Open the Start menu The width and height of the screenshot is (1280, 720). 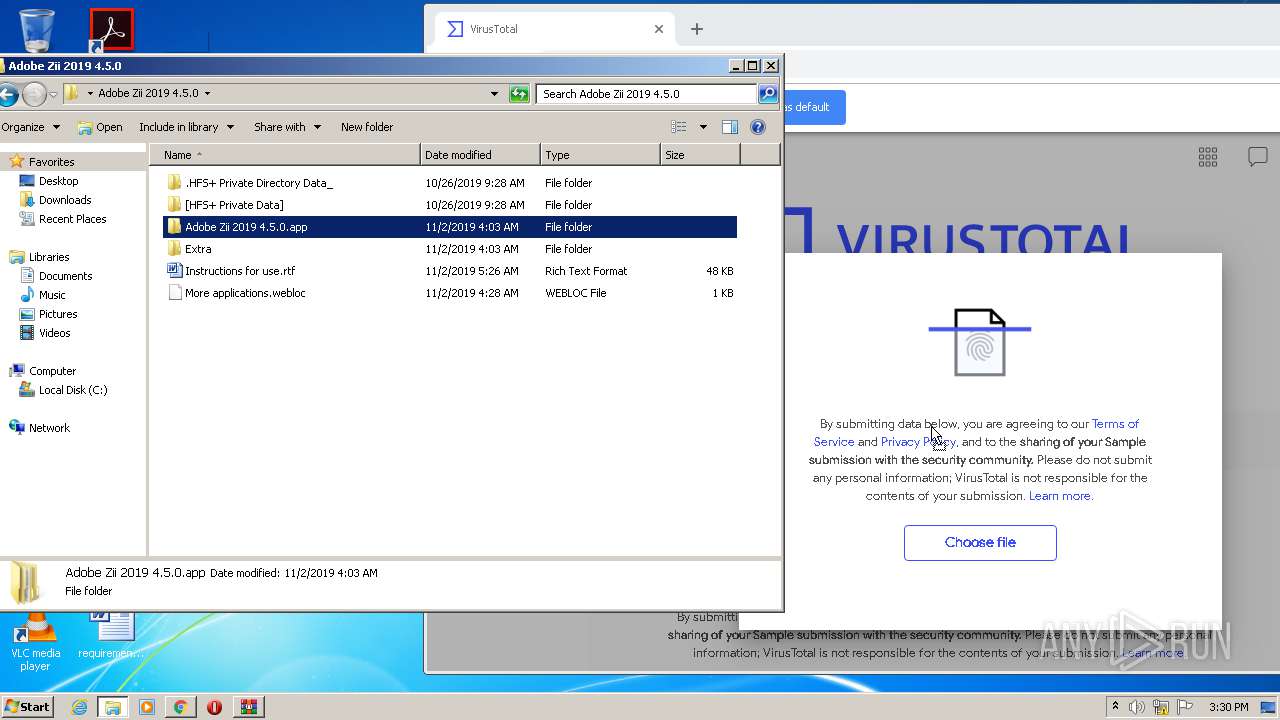pos(27,707)
